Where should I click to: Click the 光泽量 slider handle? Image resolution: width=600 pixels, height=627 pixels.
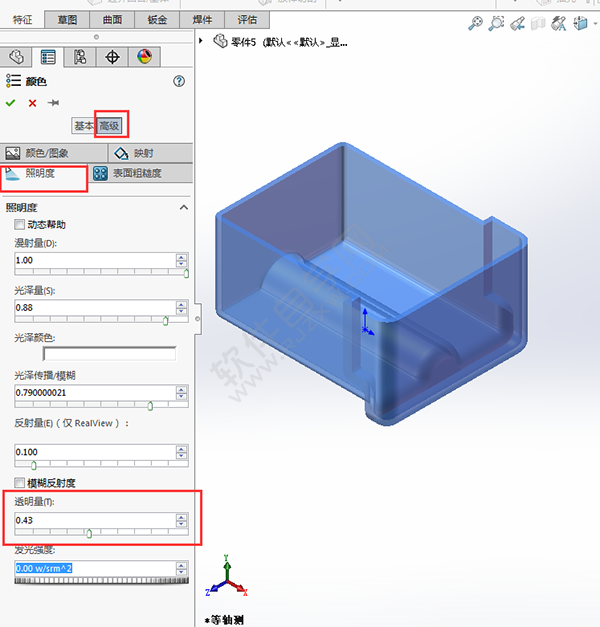[x=166, y=321]
